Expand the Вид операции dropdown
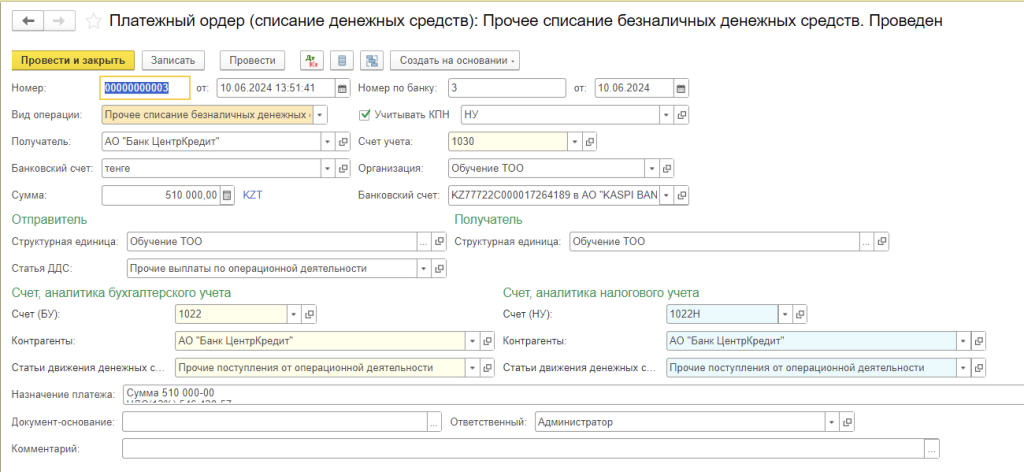1024x472 pixels. (x=320, y=115)
